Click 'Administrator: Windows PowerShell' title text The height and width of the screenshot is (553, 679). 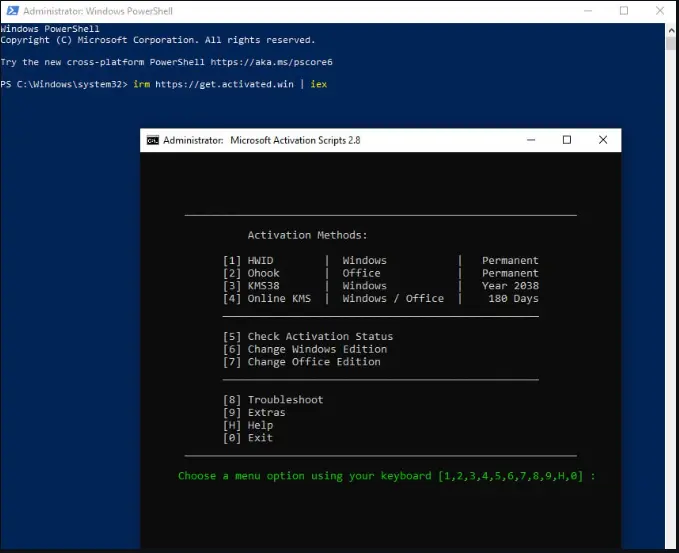98,11
